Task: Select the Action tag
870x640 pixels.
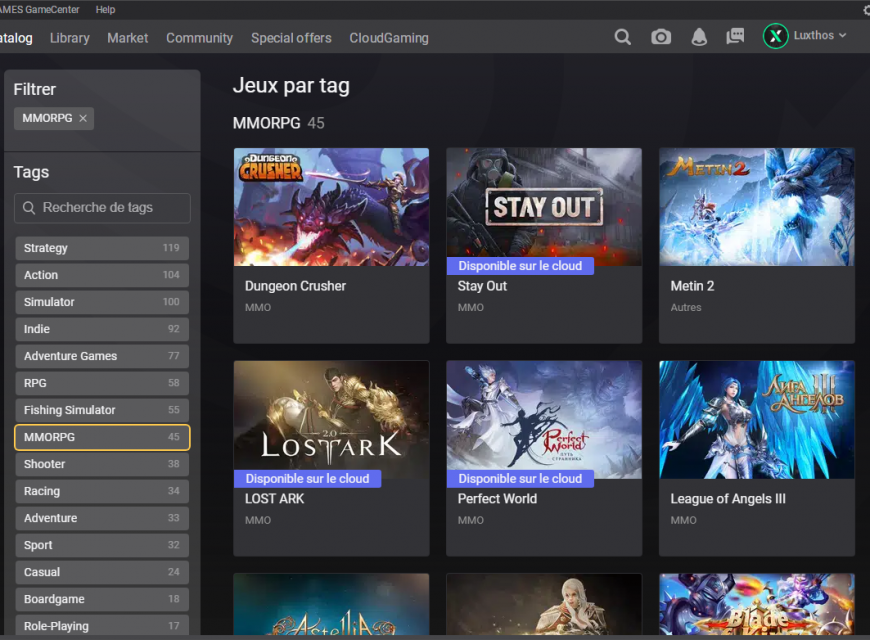Action: click(x=102, y=275)
